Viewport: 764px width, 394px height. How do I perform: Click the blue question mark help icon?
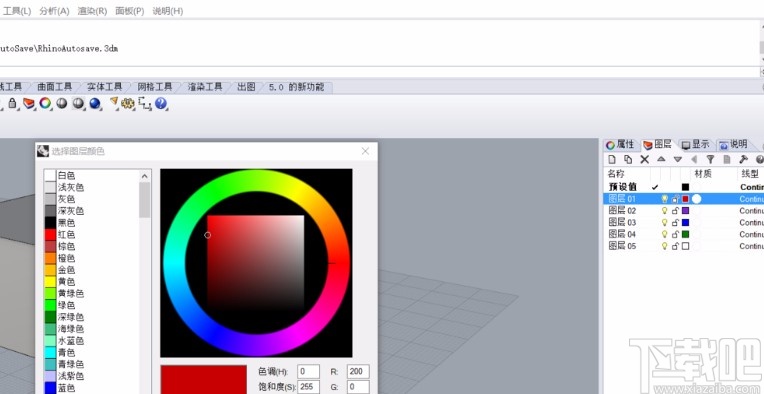[160, 103]
